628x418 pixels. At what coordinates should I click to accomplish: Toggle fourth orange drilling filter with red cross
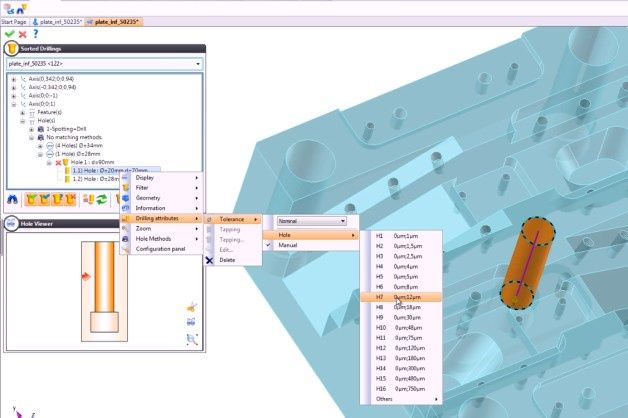tap(70, 199)
